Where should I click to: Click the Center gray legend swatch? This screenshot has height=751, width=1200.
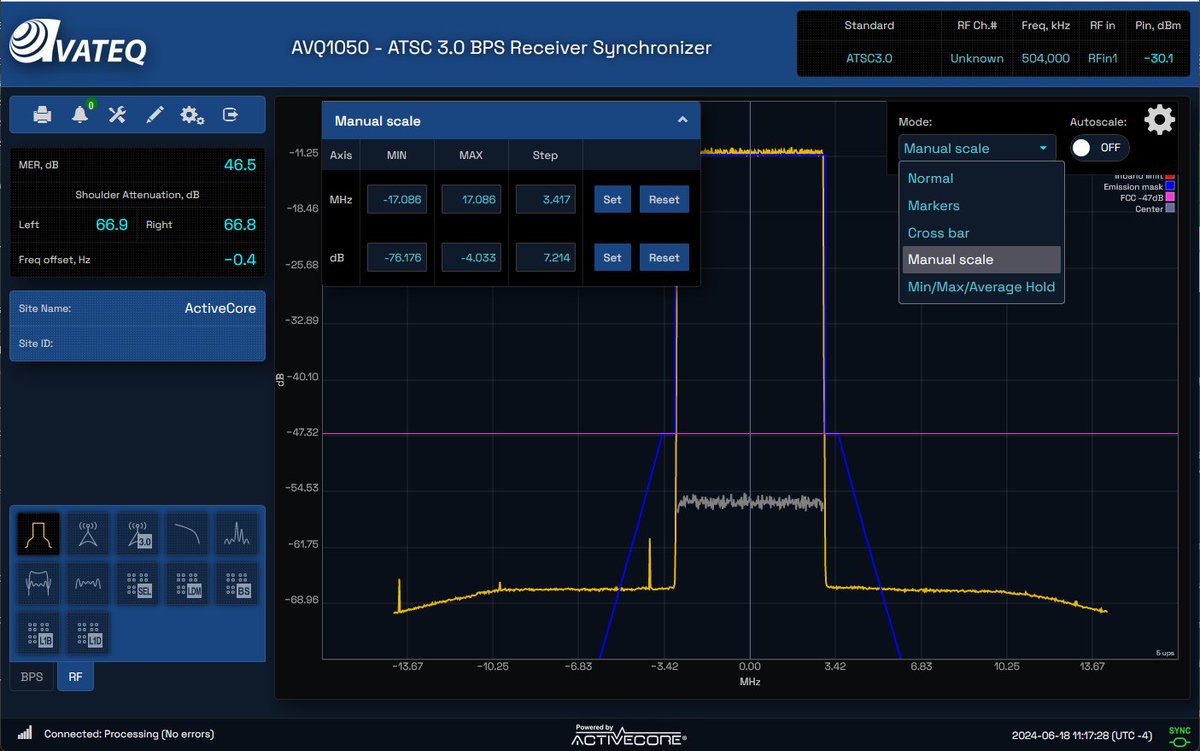tap(1170, 209)
